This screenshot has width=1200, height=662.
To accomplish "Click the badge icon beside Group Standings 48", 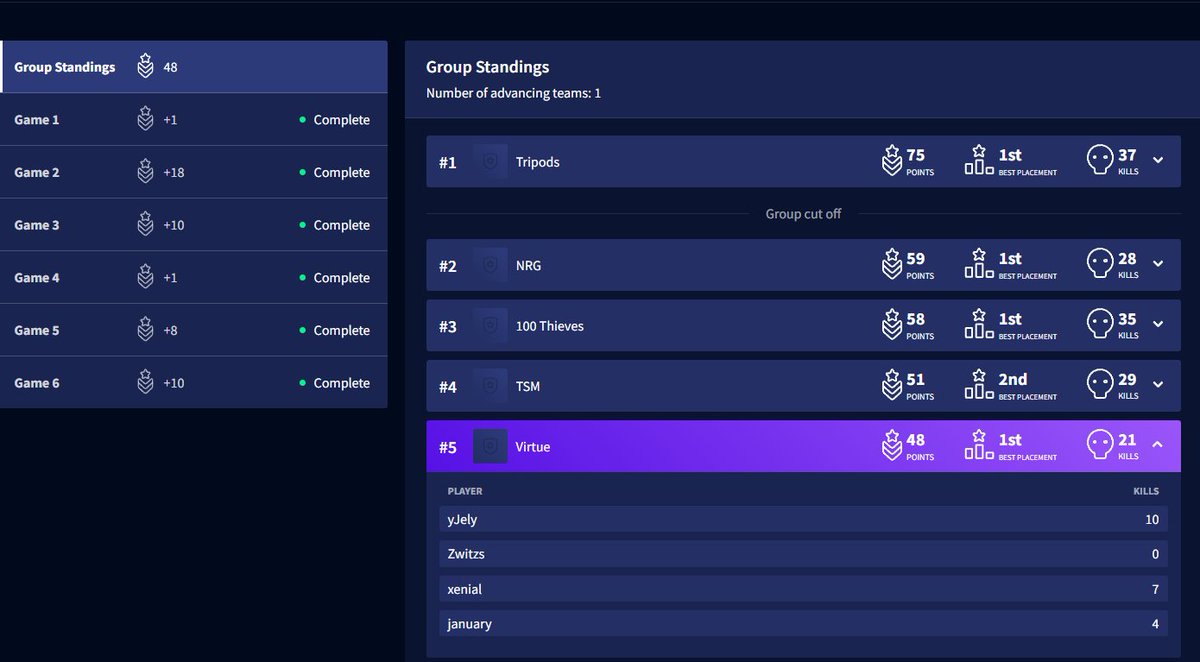I will click(146, 67).
